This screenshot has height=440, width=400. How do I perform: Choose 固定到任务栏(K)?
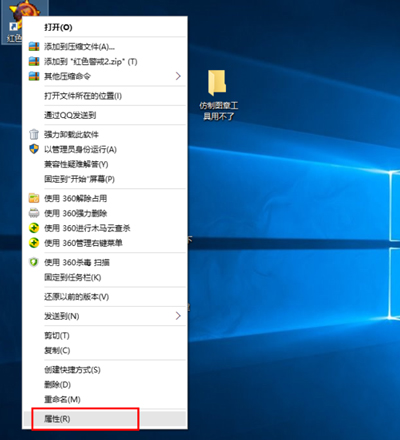pyautogui.click(x=104, y=277)
